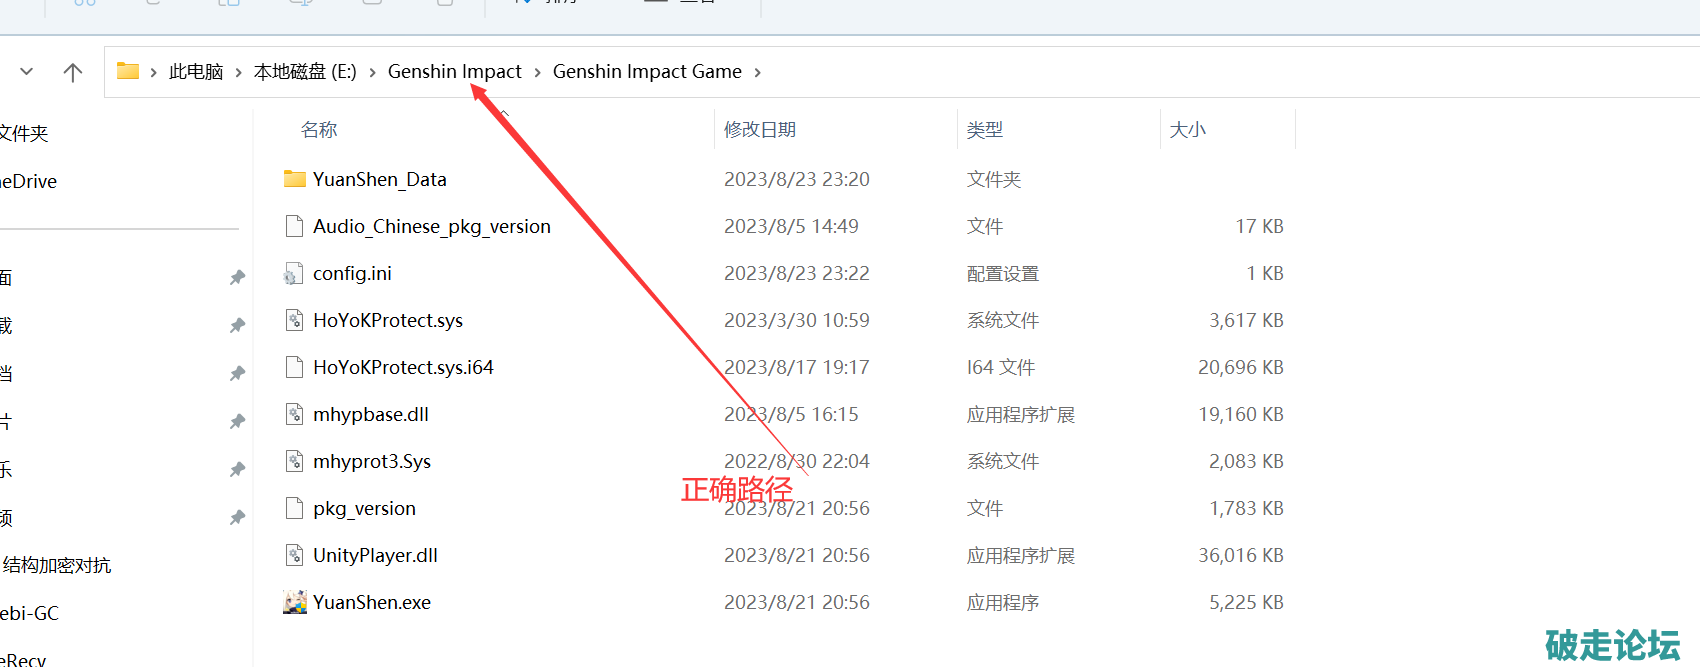Sort by the 修改日期 column header
Viewport: 1700px width, 667px height.
760,130
